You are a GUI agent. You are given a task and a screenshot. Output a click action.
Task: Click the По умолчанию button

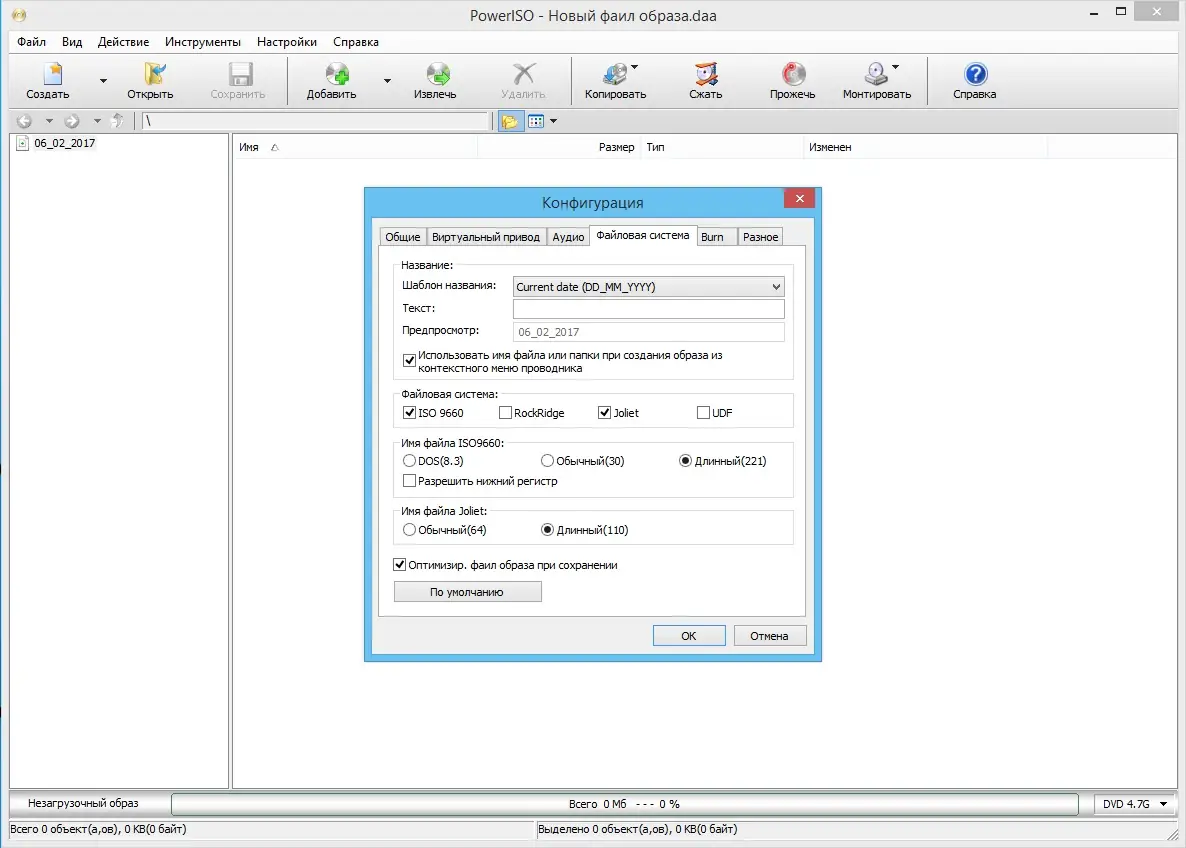click(467, 591)
